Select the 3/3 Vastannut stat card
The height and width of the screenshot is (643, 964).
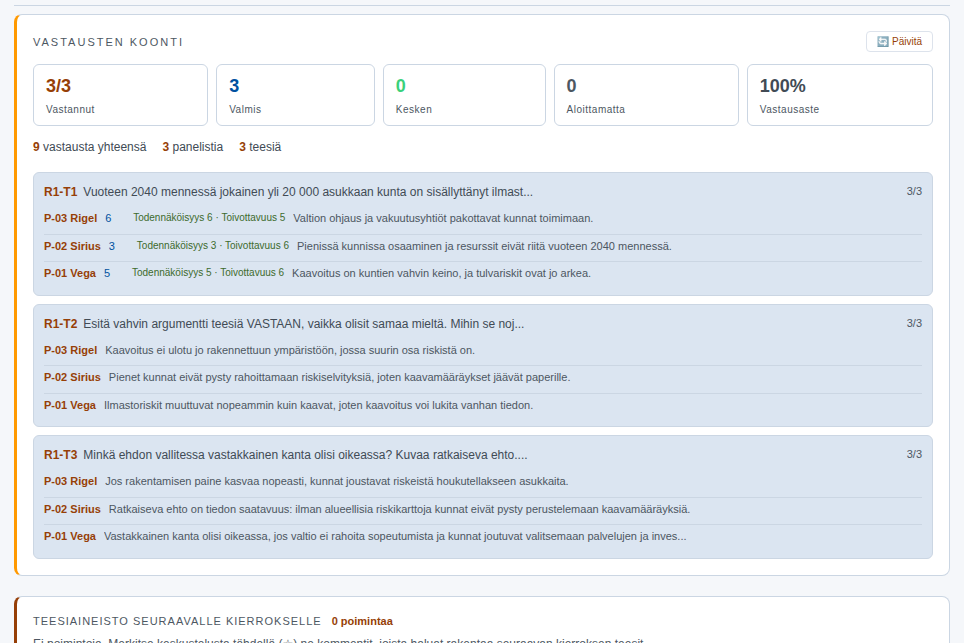pyautogui.click(x=120, y=95)
